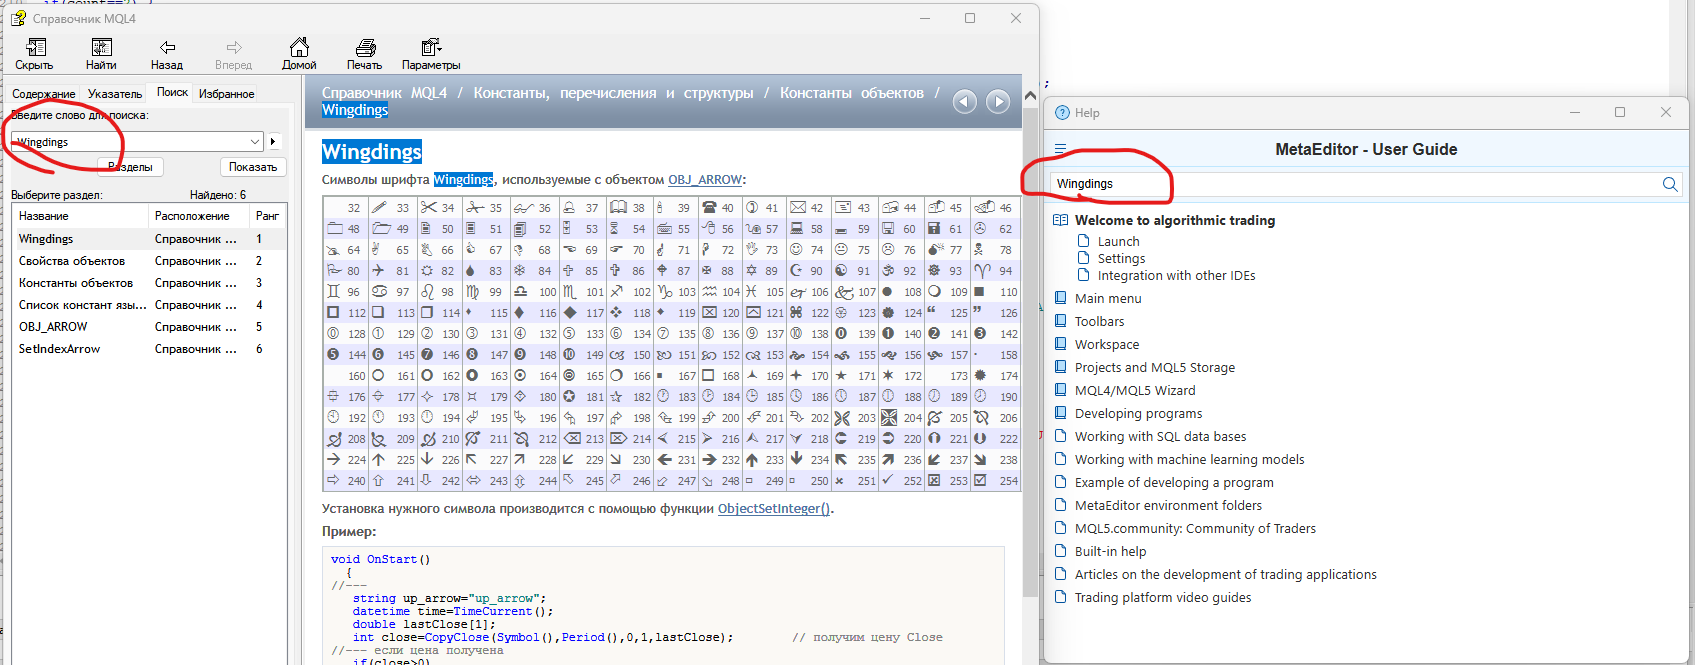Switch to the Содержание tab
Image resolution: width=1695 pixels, height=665 pixels.
(x=43, y=94)
